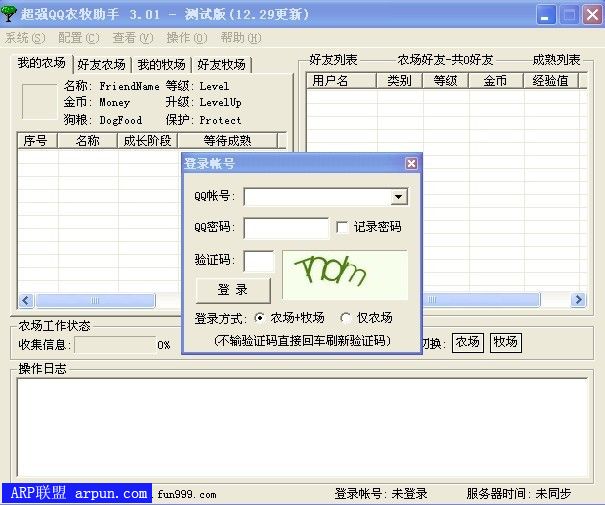
Task: Click into the QQ密码 password field
Action: (x=286, y=228)
